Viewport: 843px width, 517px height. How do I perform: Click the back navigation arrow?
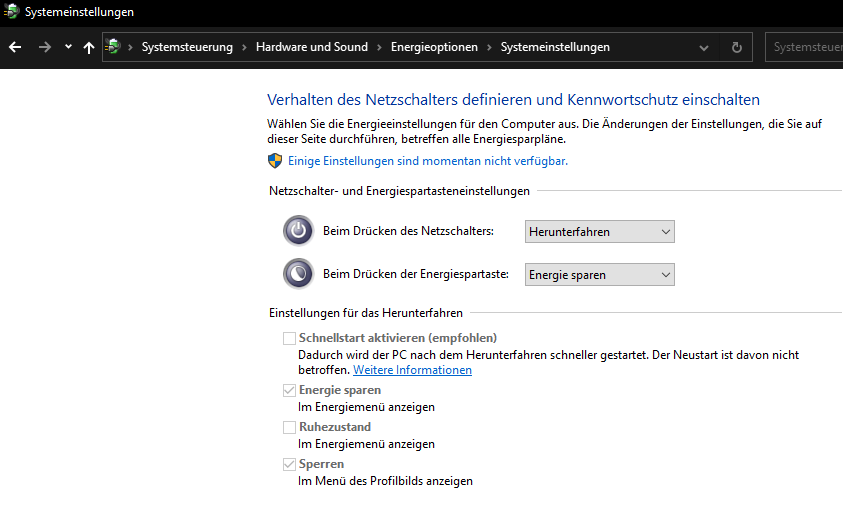[15, 47]
